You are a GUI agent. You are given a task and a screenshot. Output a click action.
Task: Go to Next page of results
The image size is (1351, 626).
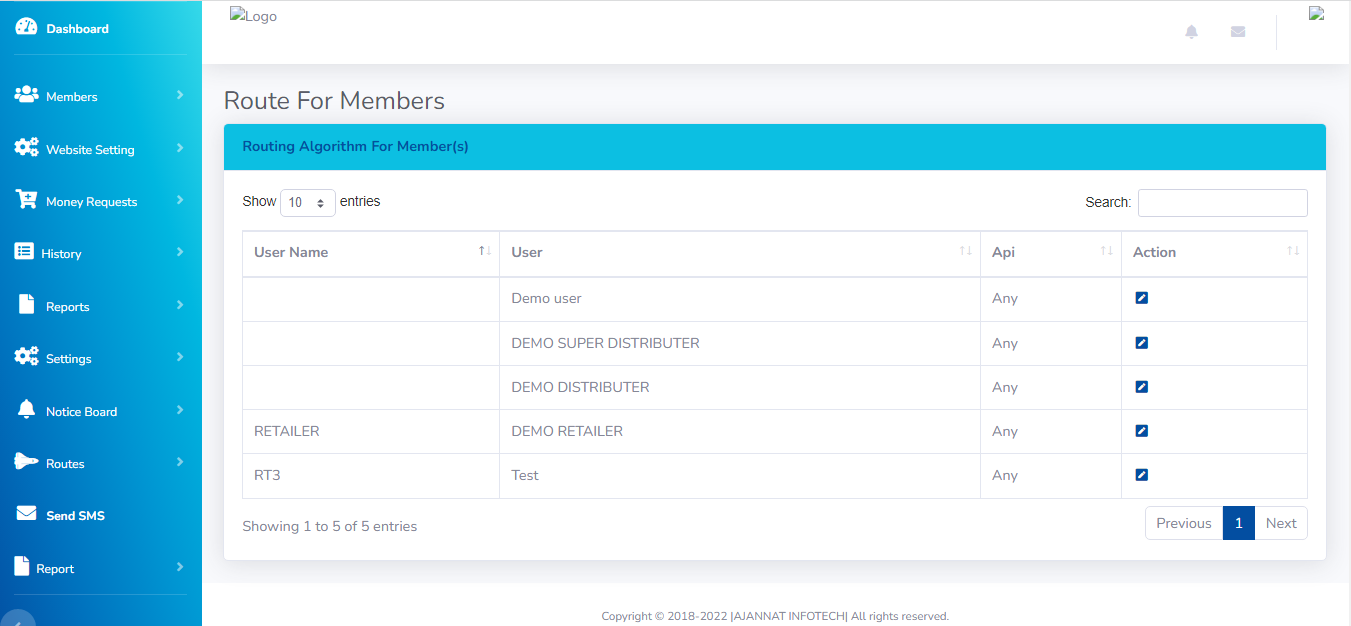coord(1280,523)
